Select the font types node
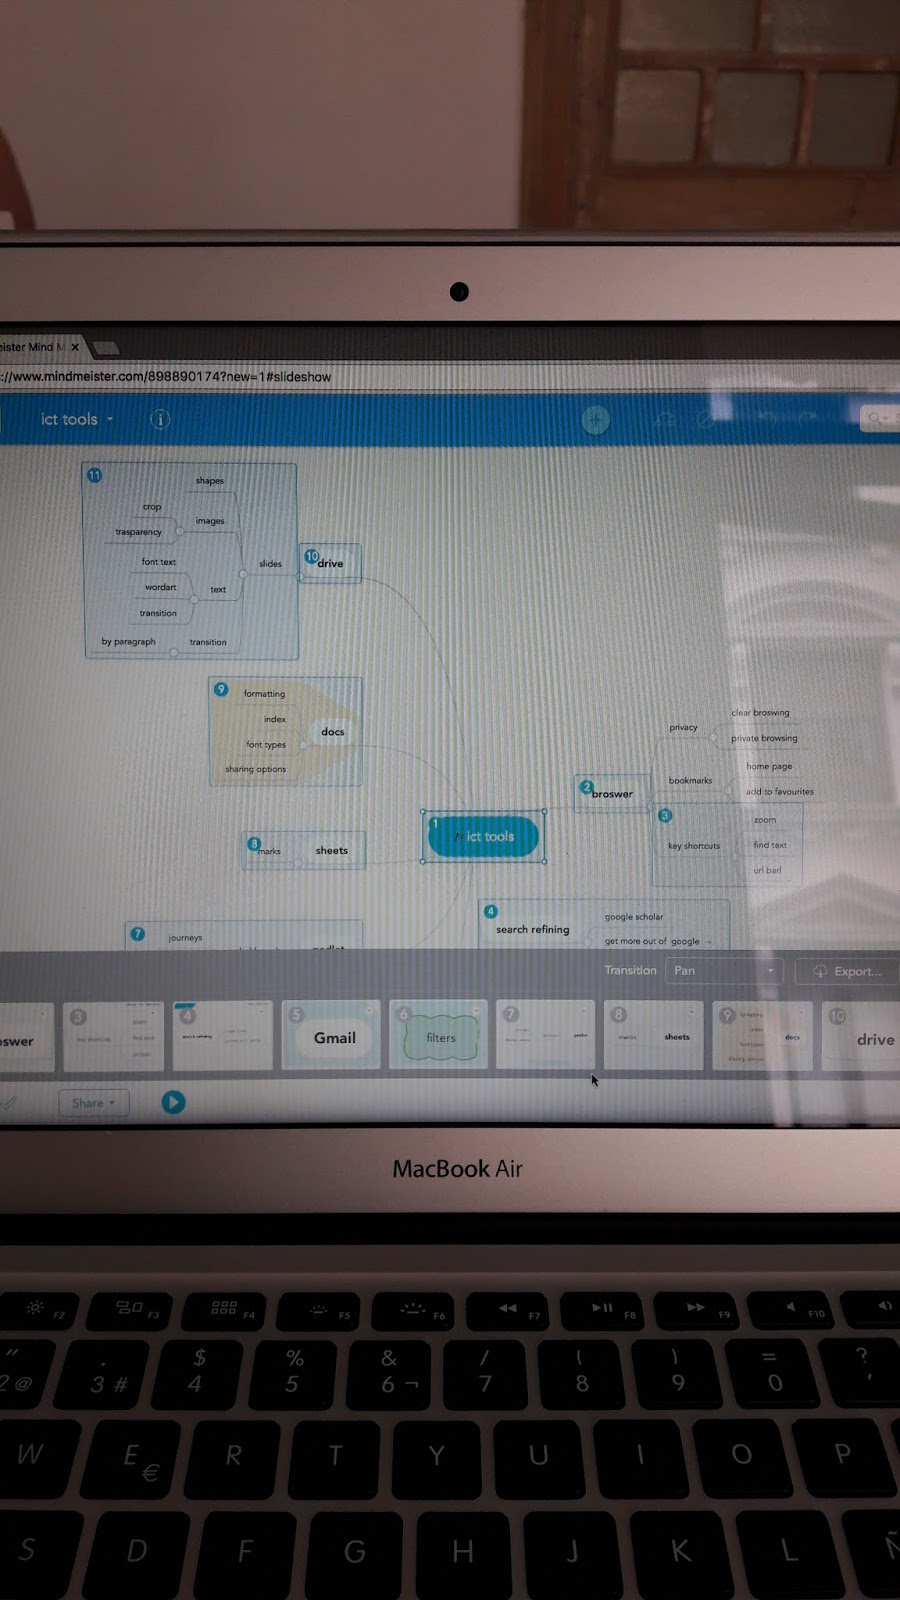Viewport: 900px width, 1600px height. (266, 745)
